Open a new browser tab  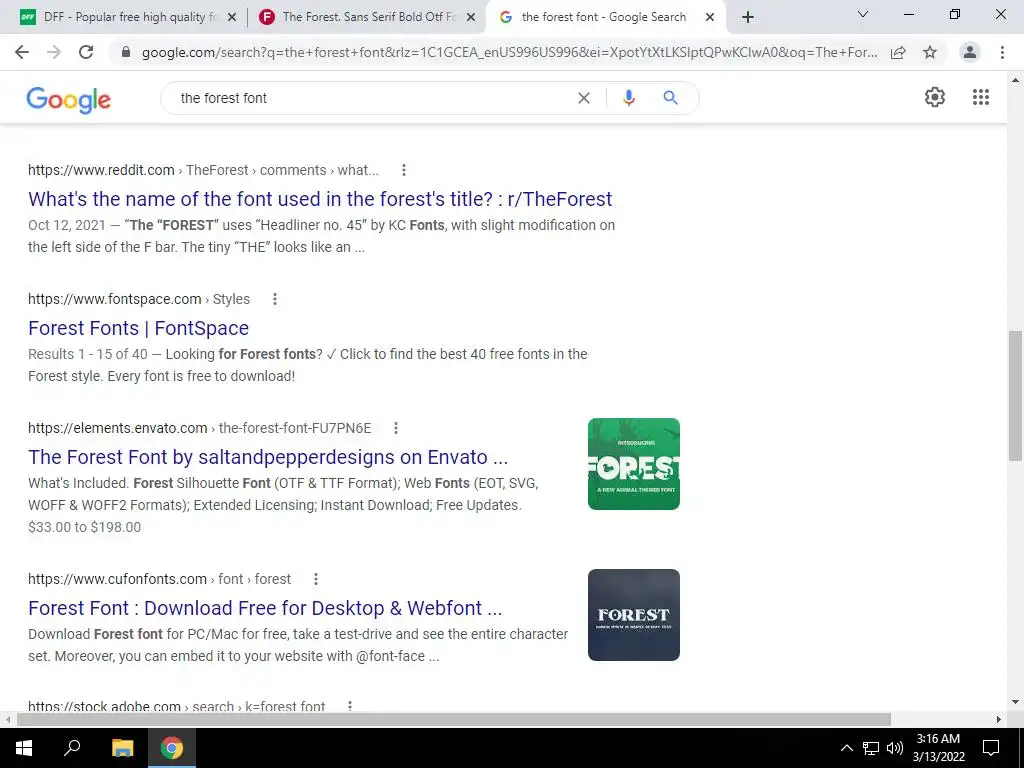click(x=748, y=17)
